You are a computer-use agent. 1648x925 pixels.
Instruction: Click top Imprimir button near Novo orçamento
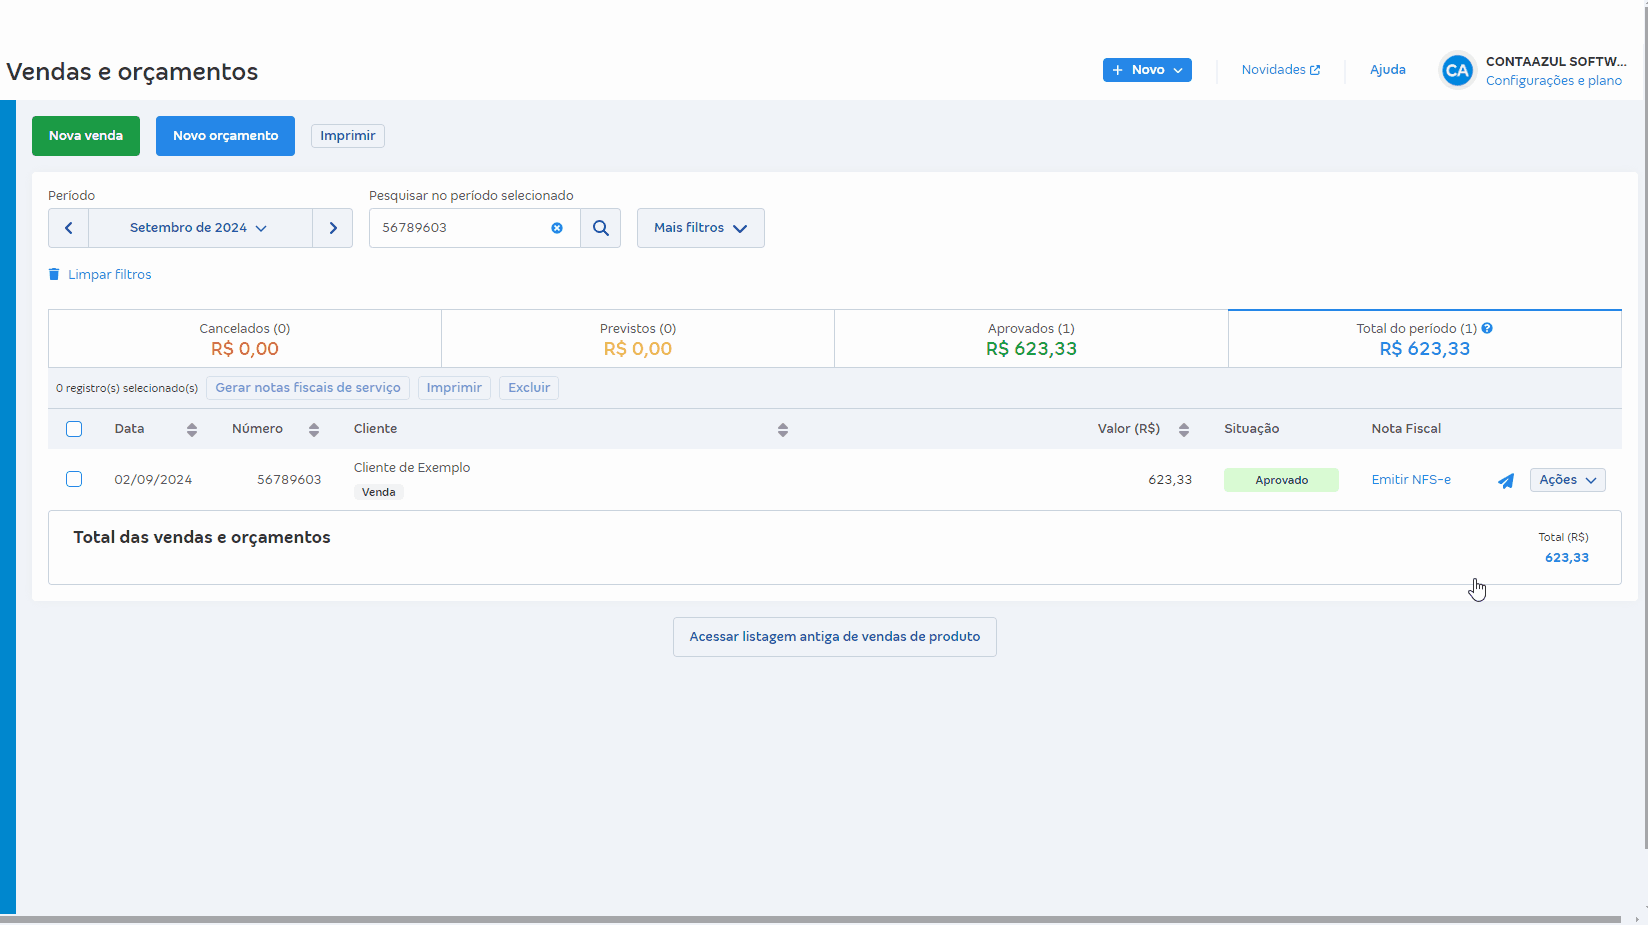[348, 136]
